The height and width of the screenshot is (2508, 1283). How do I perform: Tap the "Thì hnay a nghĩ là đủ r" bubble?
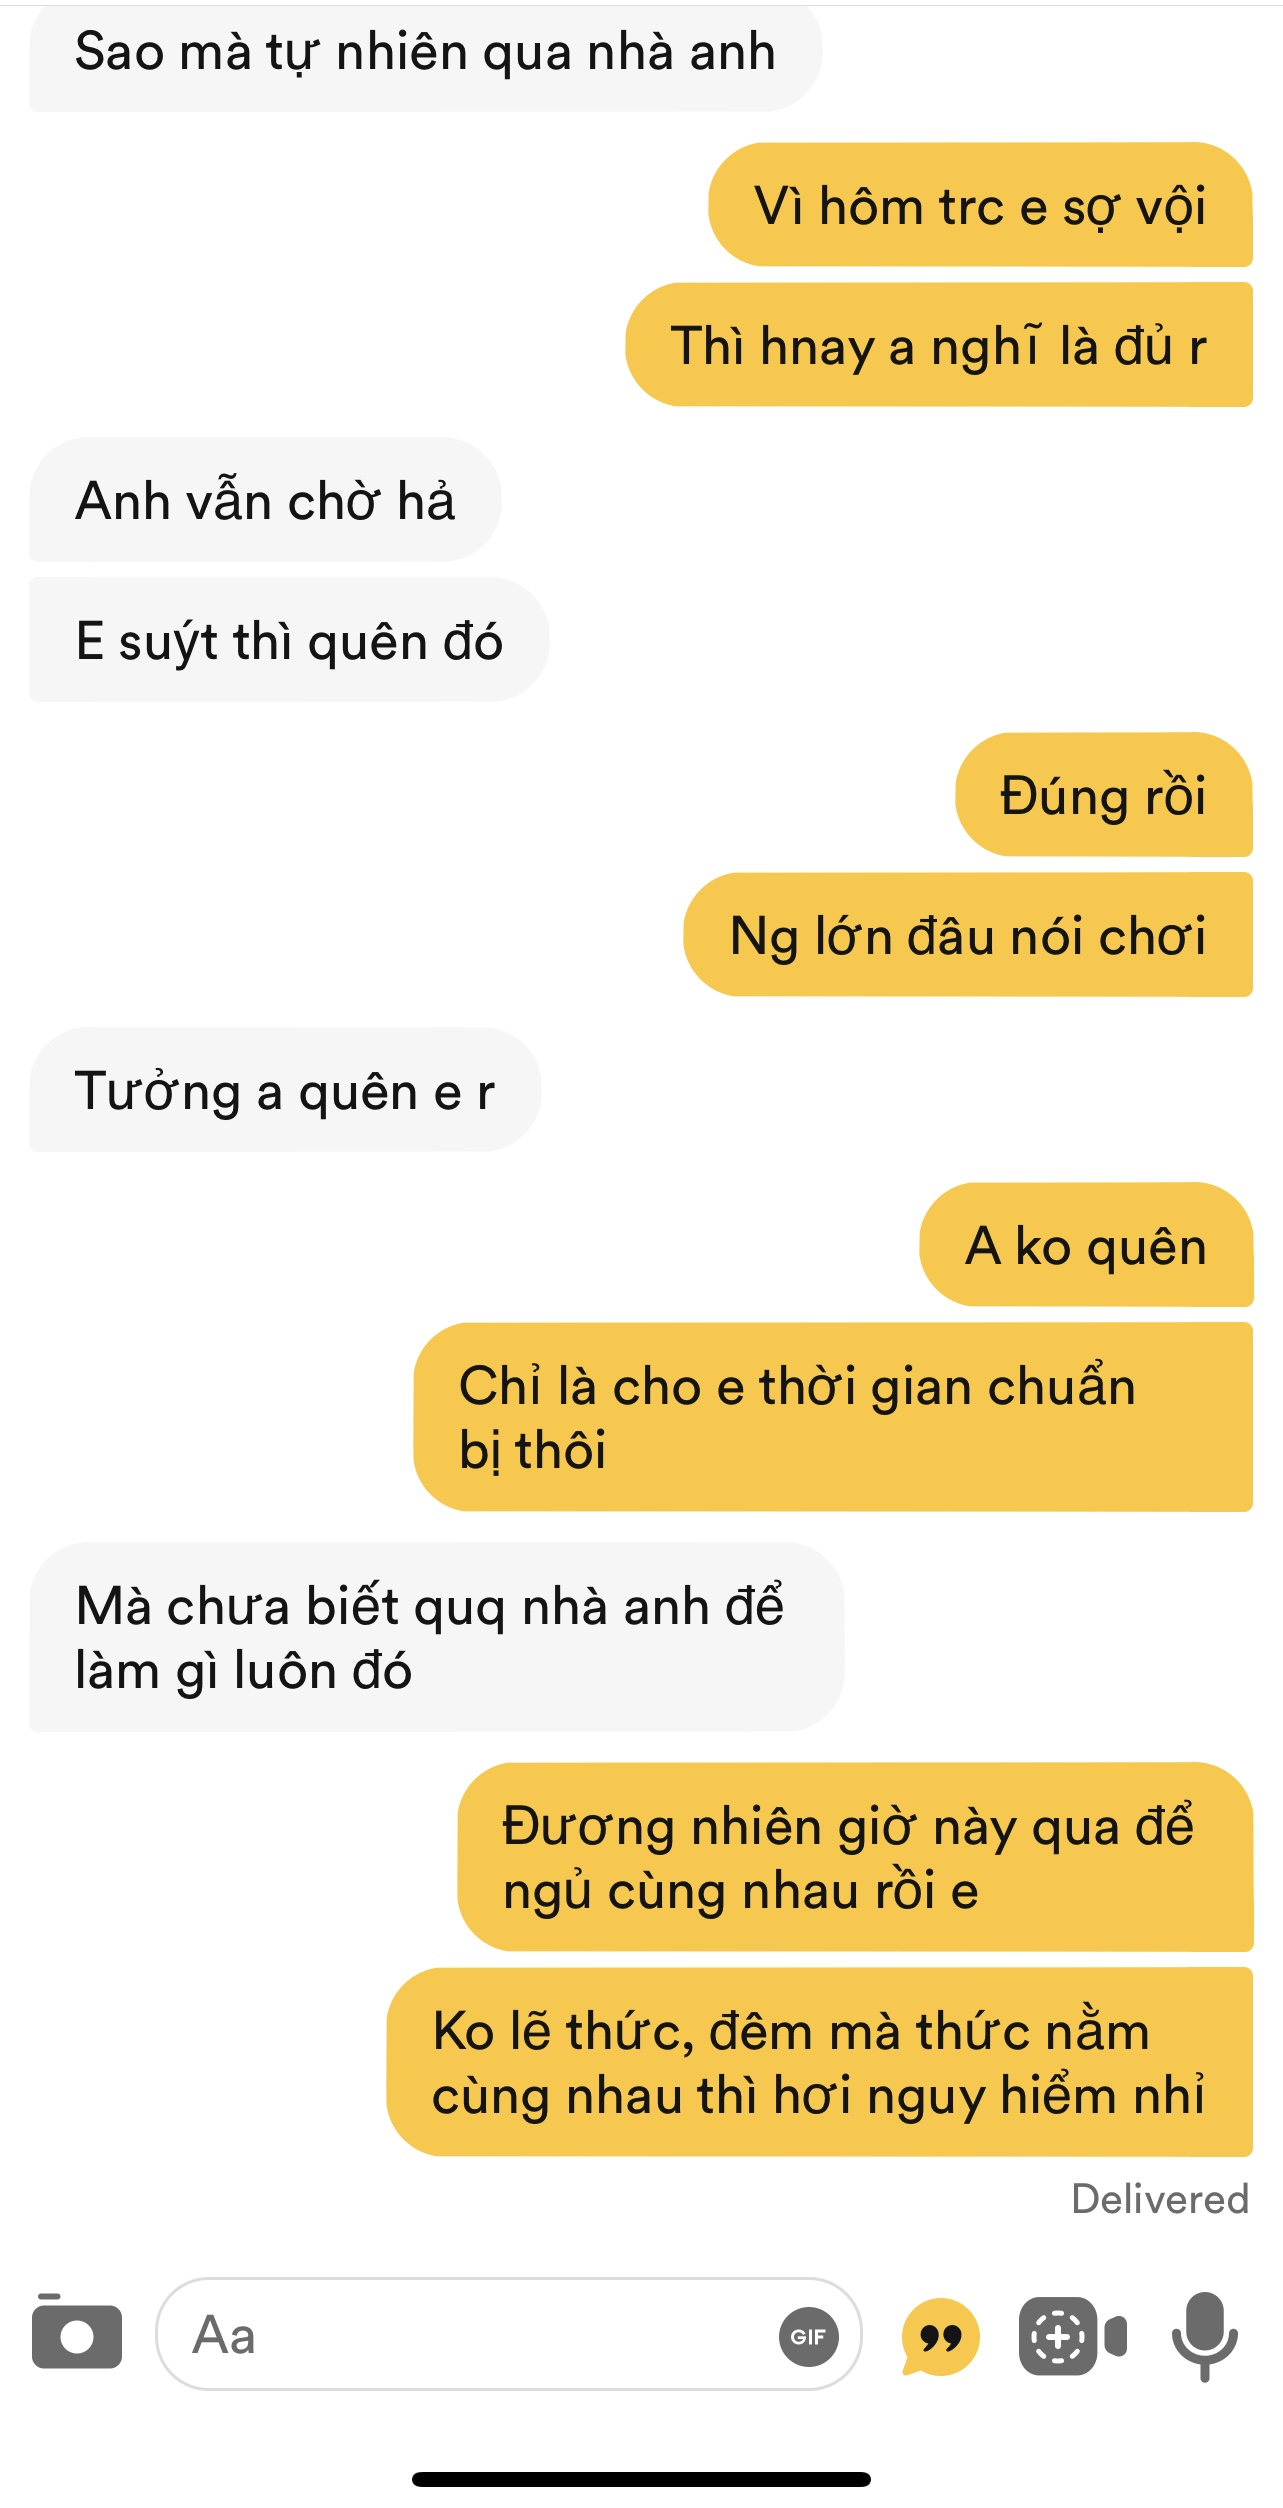[939, 345]
